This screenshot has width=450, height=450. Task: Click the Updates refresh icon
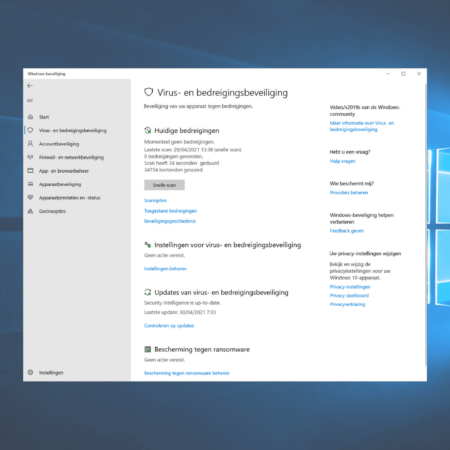pyautogui.click(x=148, y=292)
